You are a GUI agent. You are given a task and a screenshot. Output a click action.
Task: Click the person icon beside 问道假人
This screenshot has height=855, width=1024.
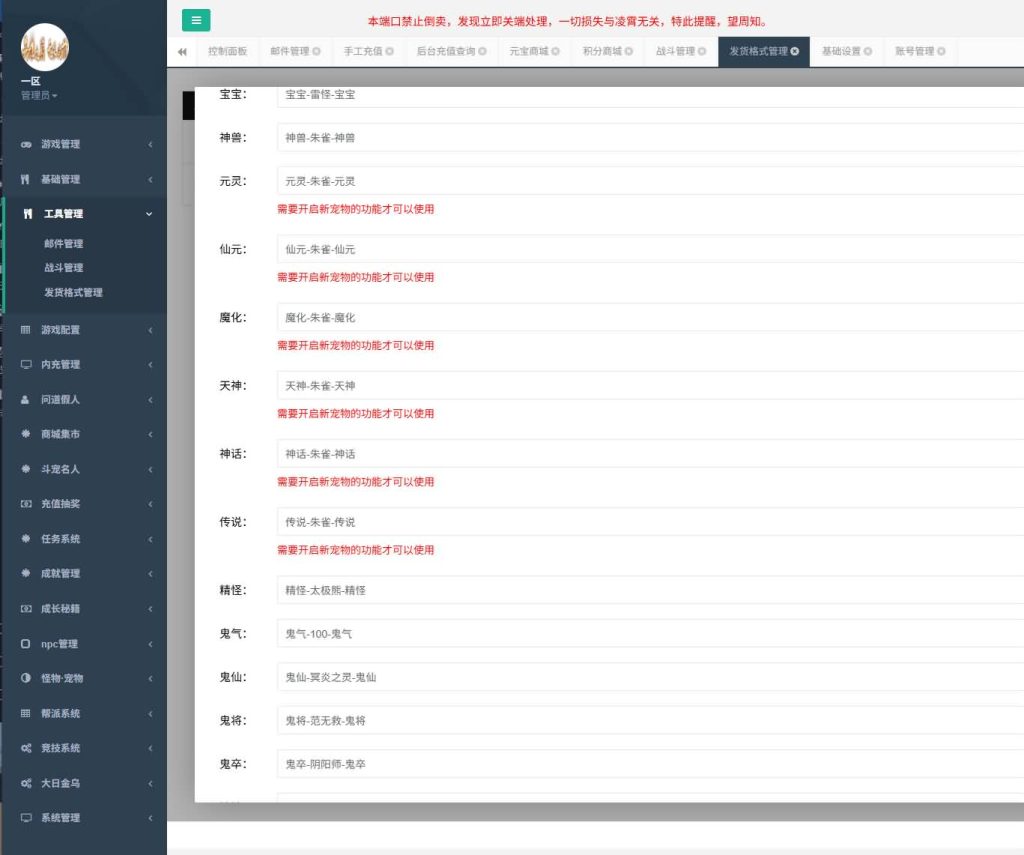(x=25, y=399)
